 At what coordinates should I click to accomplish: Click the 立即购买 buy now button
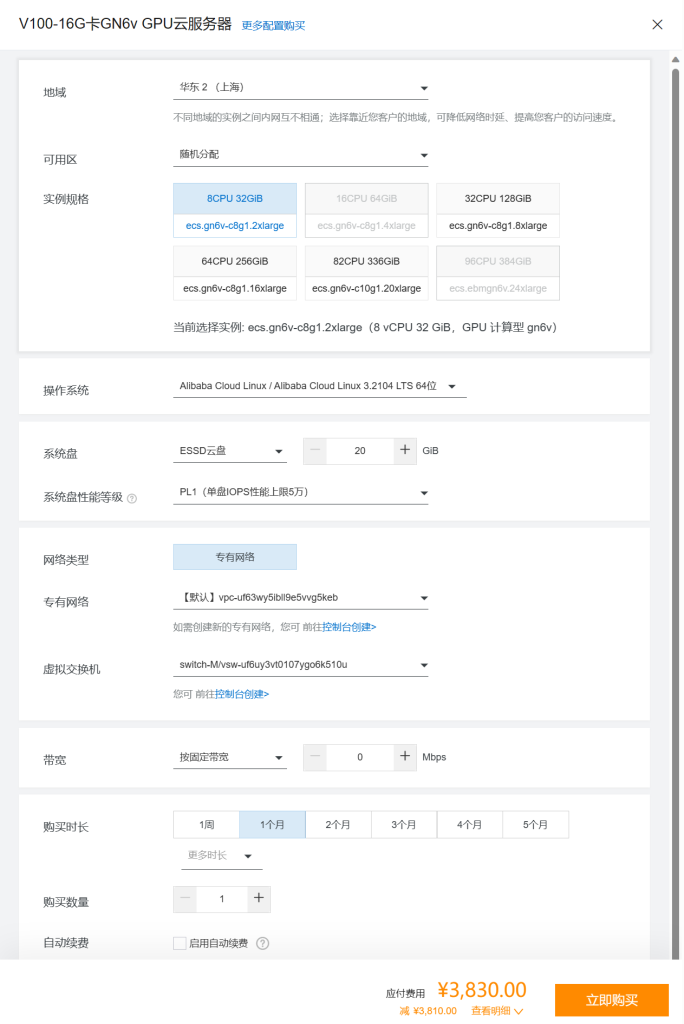[611, 1000]
